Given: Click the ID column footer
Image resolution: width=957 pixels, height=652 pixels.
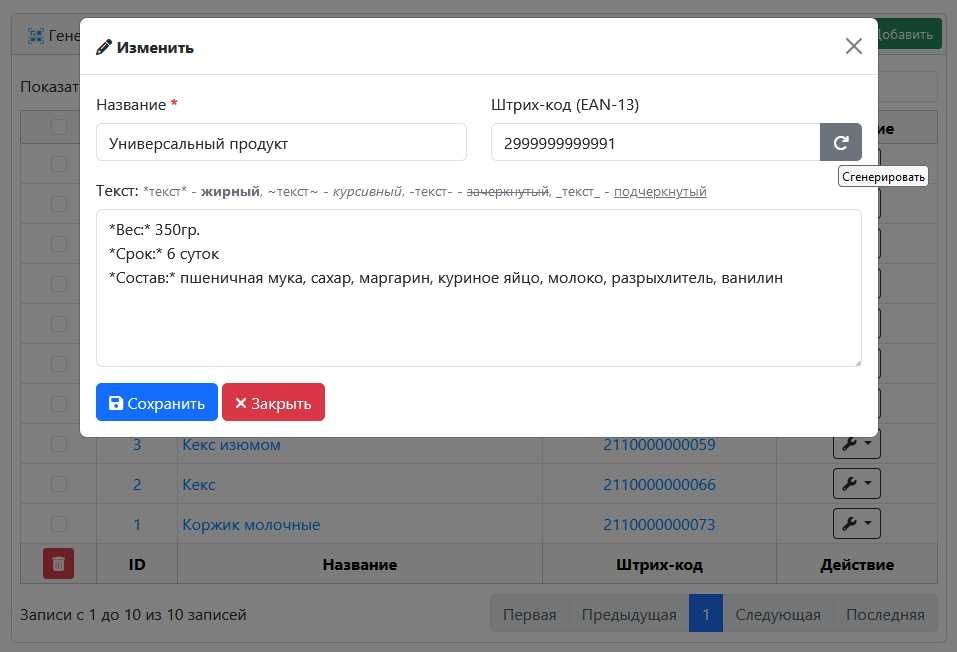Looking at the screenshot, I should [x=137, y=564].
